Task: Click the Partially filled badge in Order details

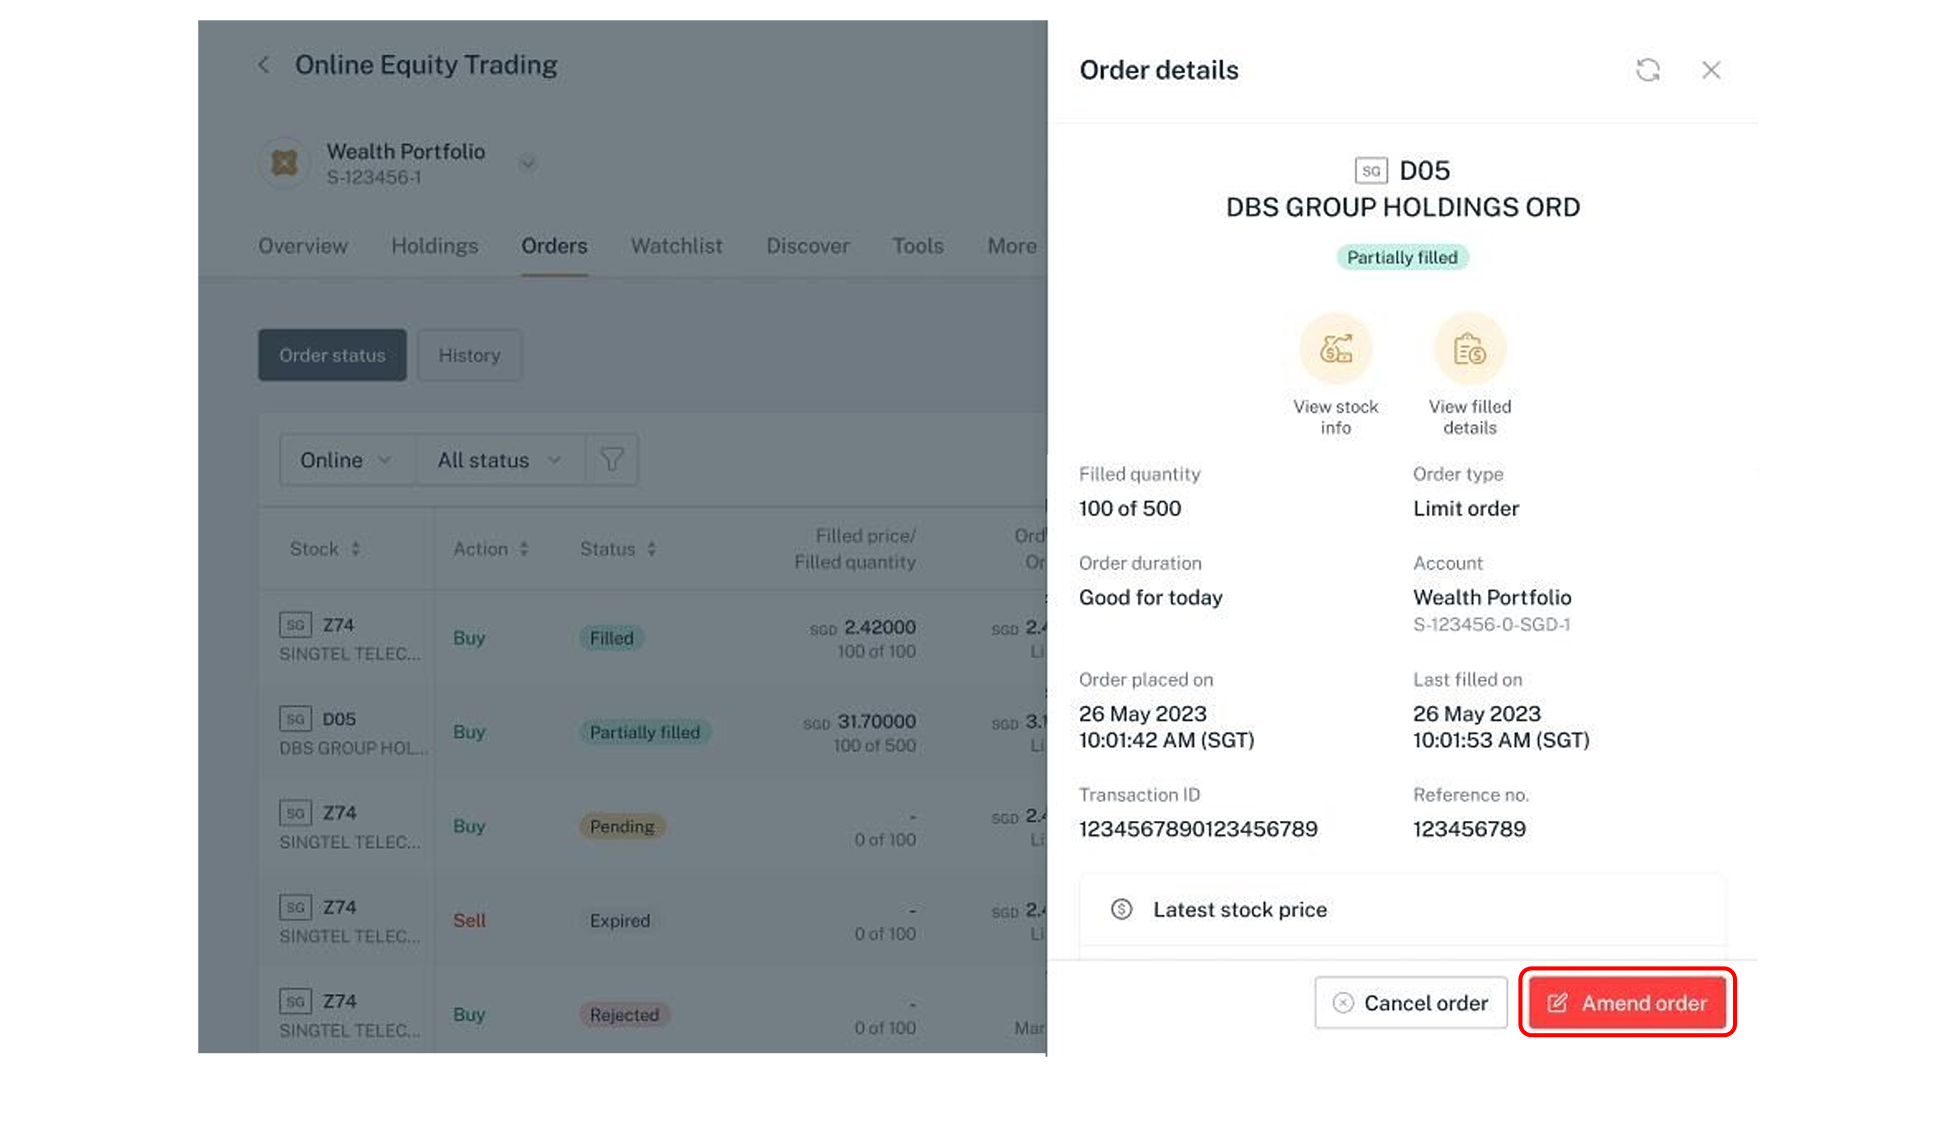Action: tap(1402, 257)
